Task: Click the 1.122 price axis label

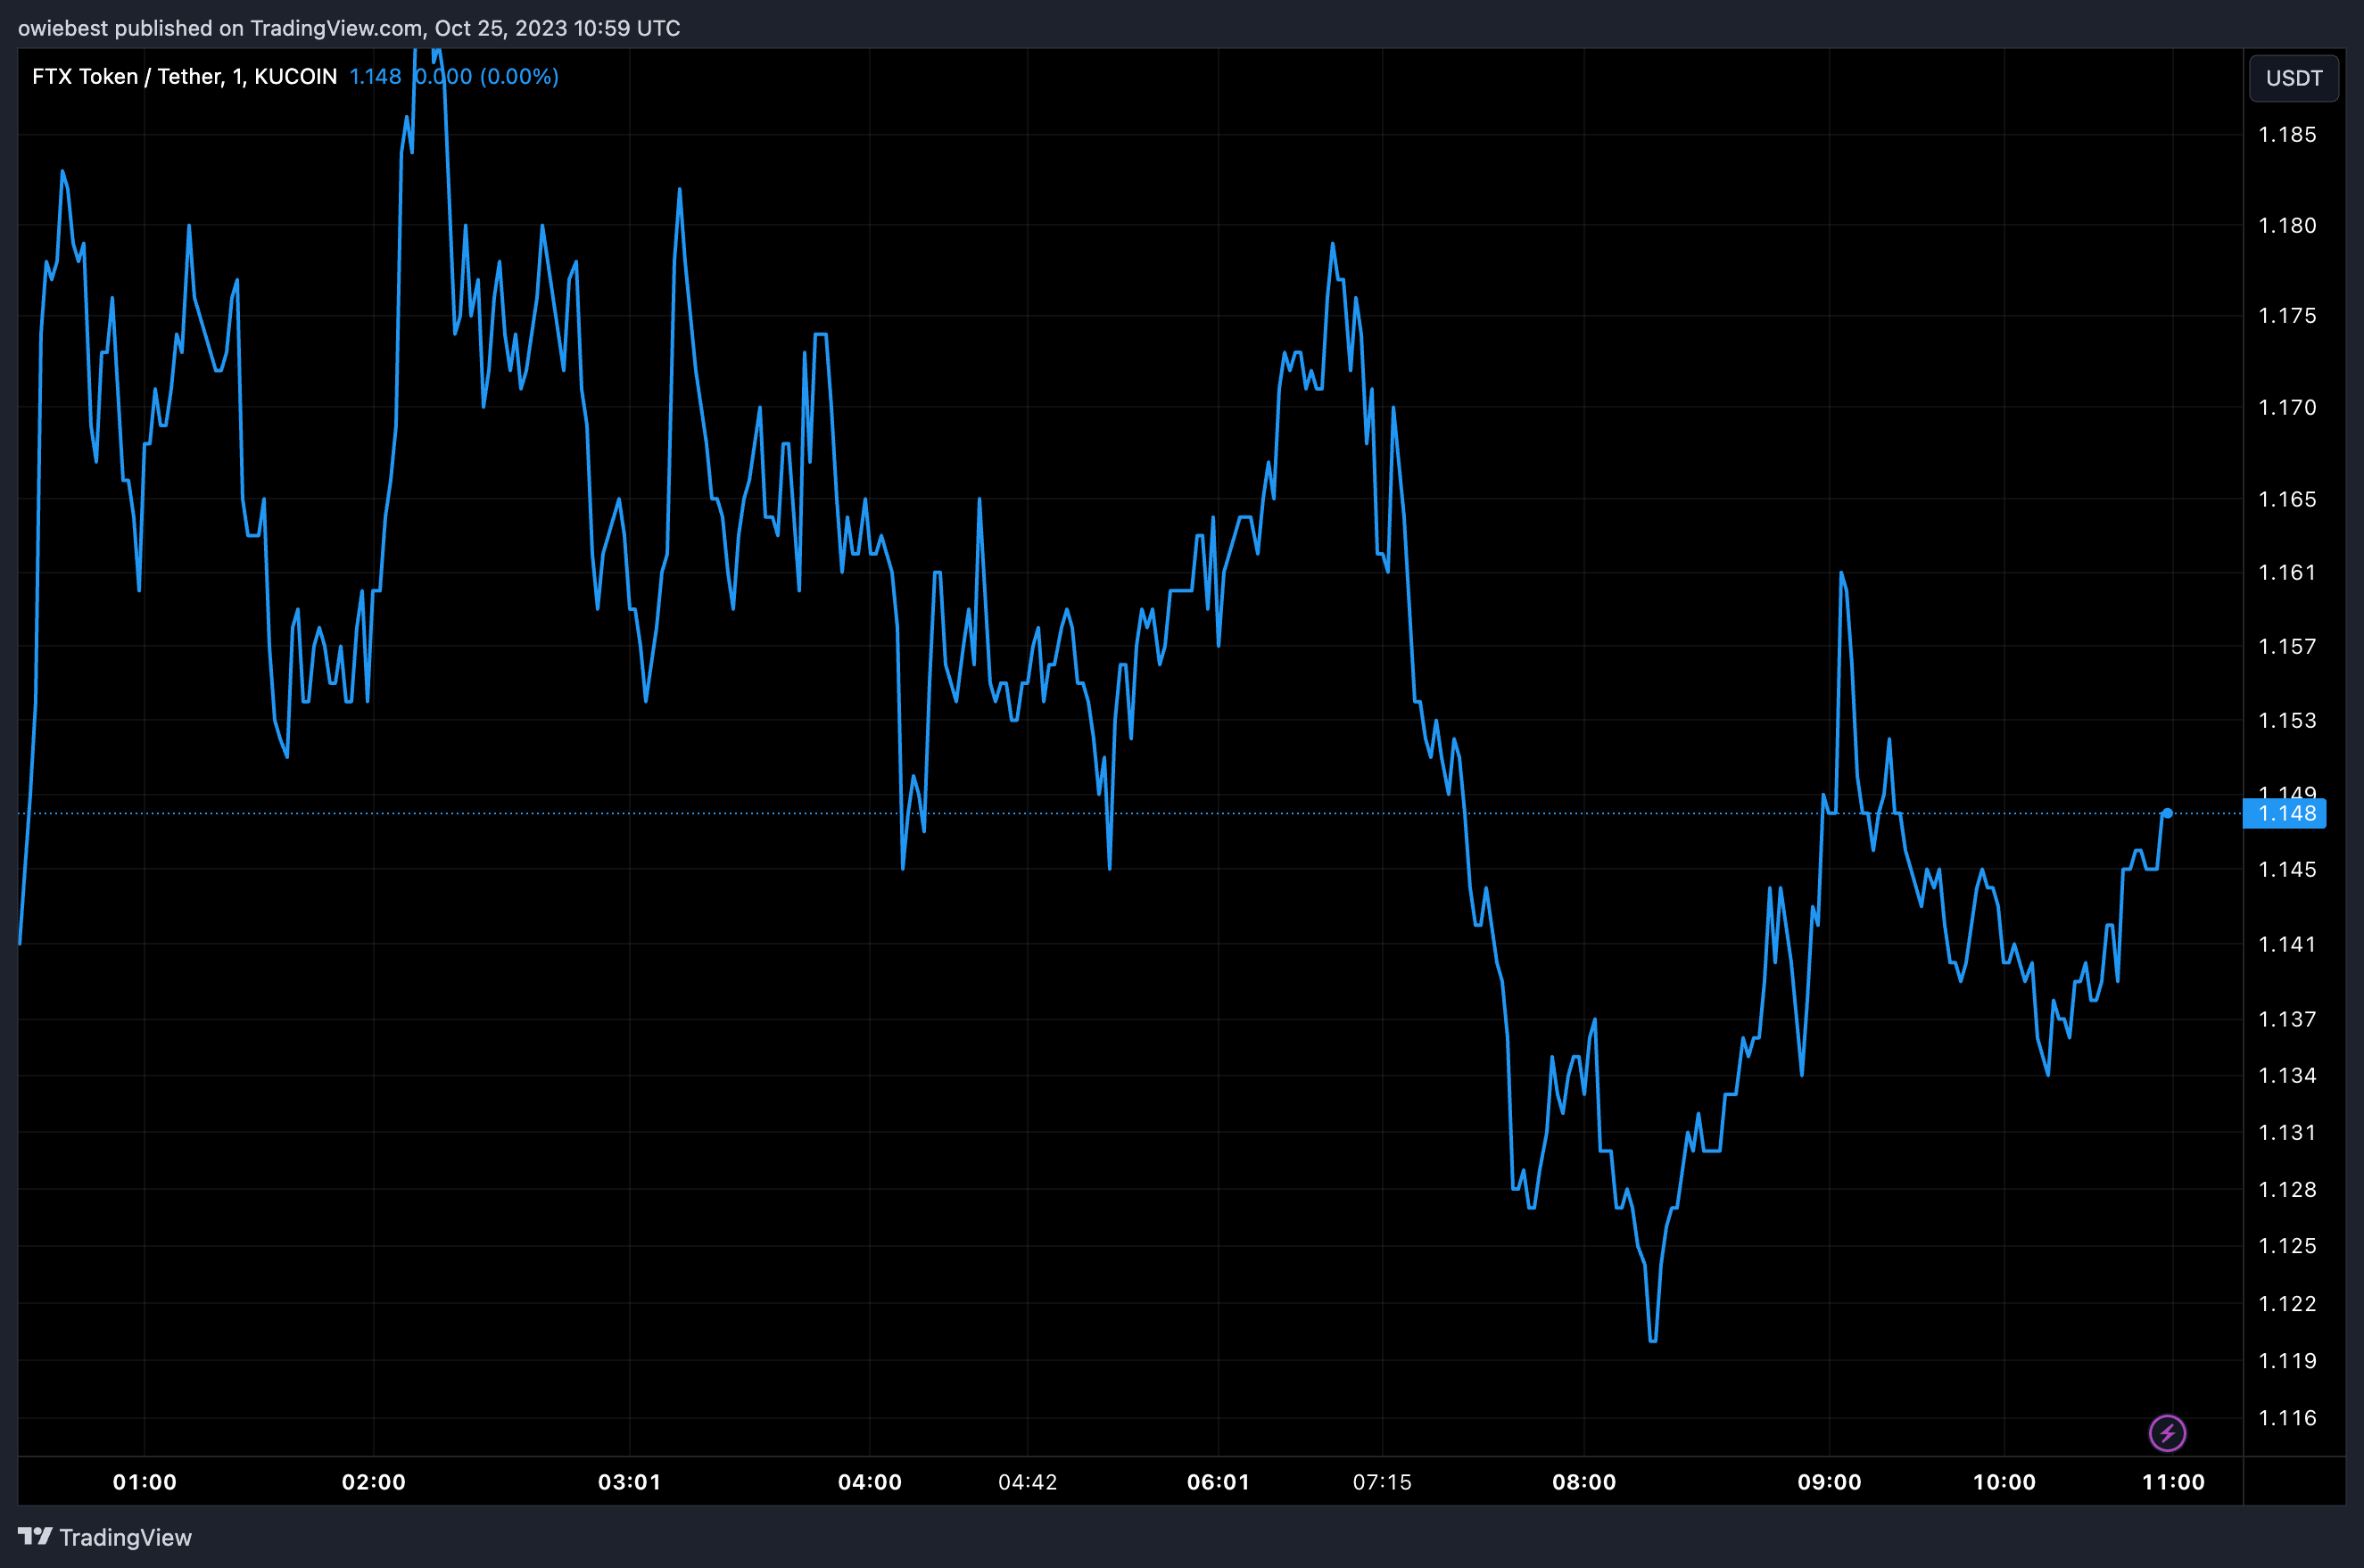Action: [2288, 1304]
